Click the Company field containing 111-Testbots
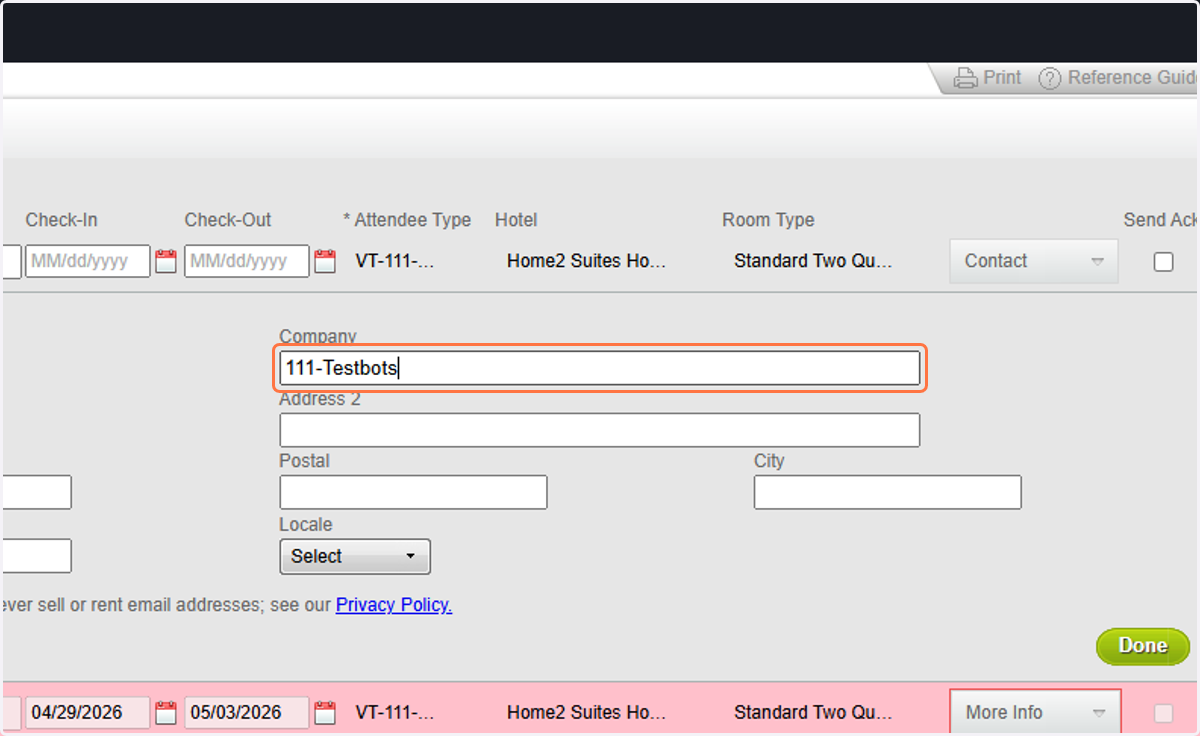Screen dimensions: 1200x736 (600, 368)
